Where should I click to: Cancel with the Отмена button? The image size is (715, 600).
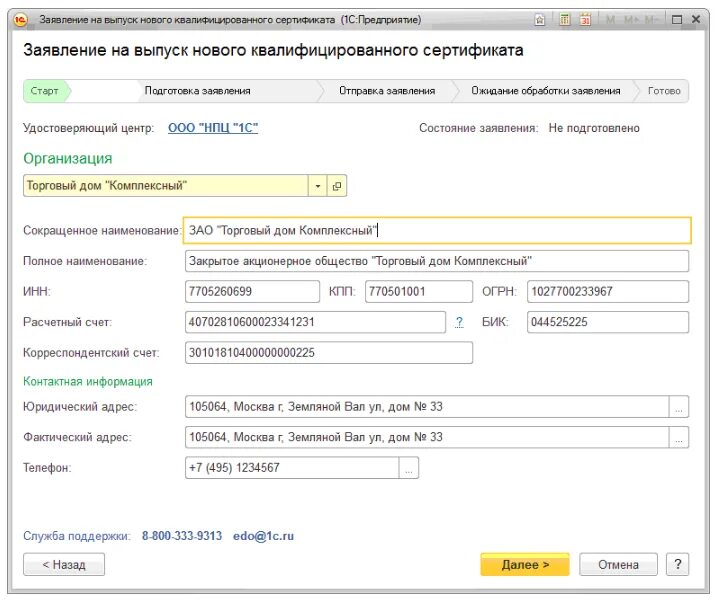coord(618,565)
